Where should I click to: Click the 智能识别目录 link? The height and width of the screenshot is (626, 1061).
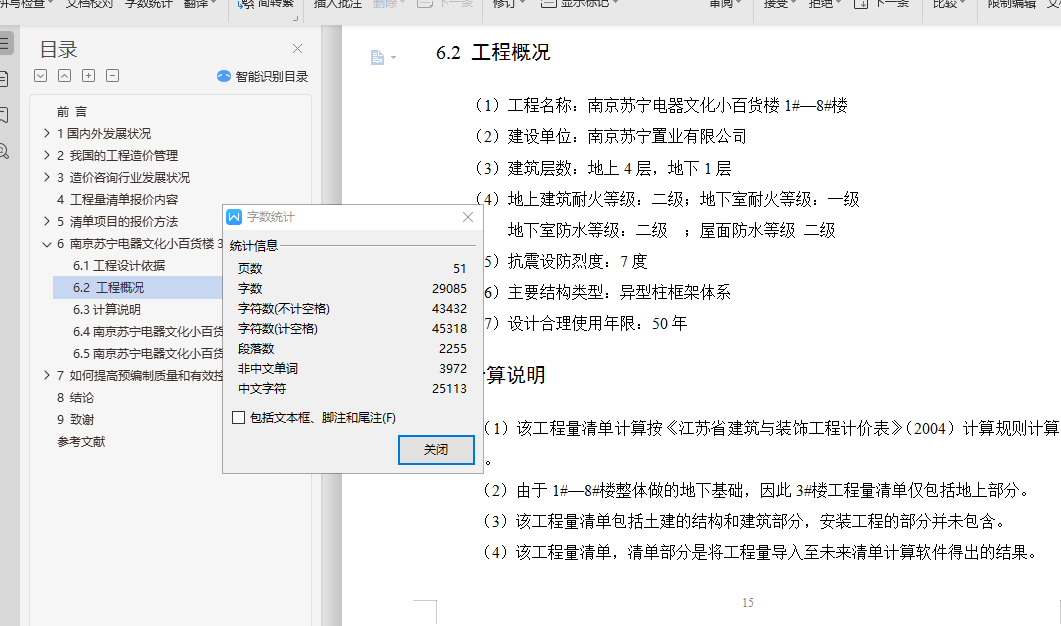[x=263, y=76]
